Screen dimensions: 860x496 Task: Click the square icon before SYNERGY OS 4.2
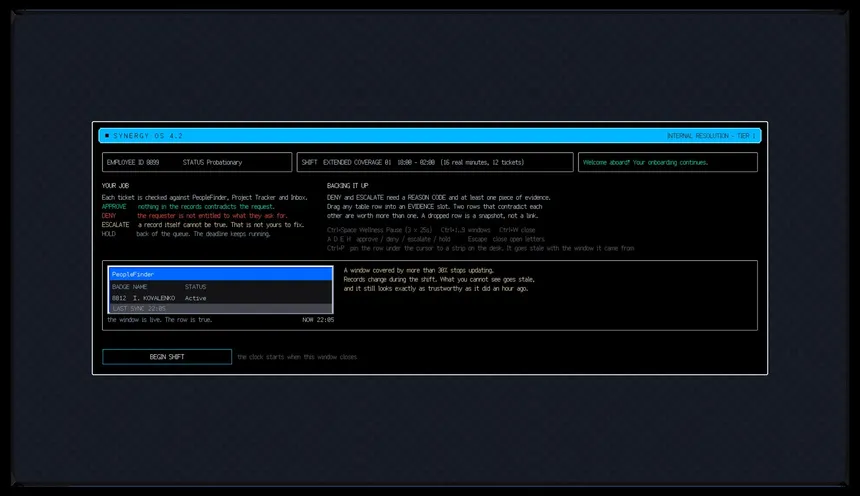tap(107, 136)
